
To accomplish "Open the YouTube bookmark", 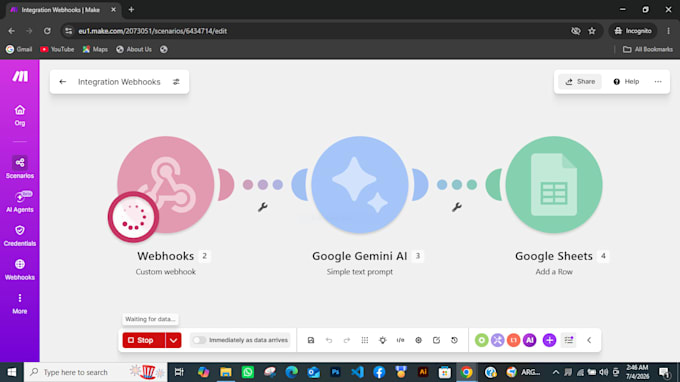I will (x=57, y=49).
